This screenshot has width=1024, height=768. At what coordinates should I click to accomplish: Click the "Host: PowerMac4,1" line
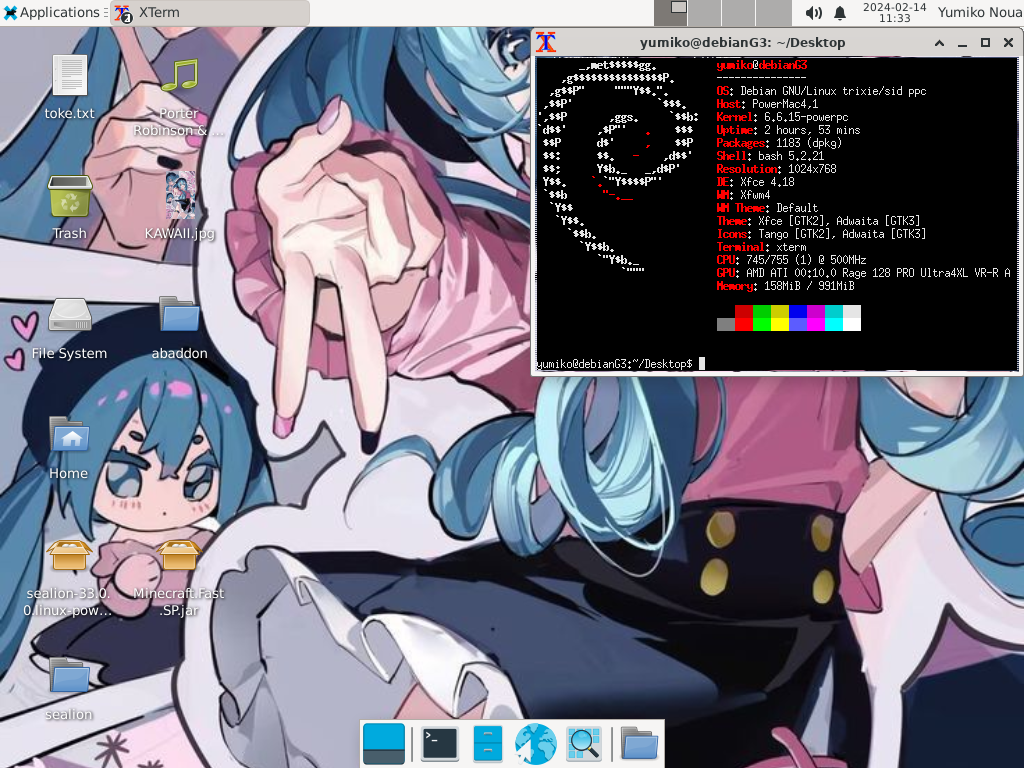tap(767, 104)
